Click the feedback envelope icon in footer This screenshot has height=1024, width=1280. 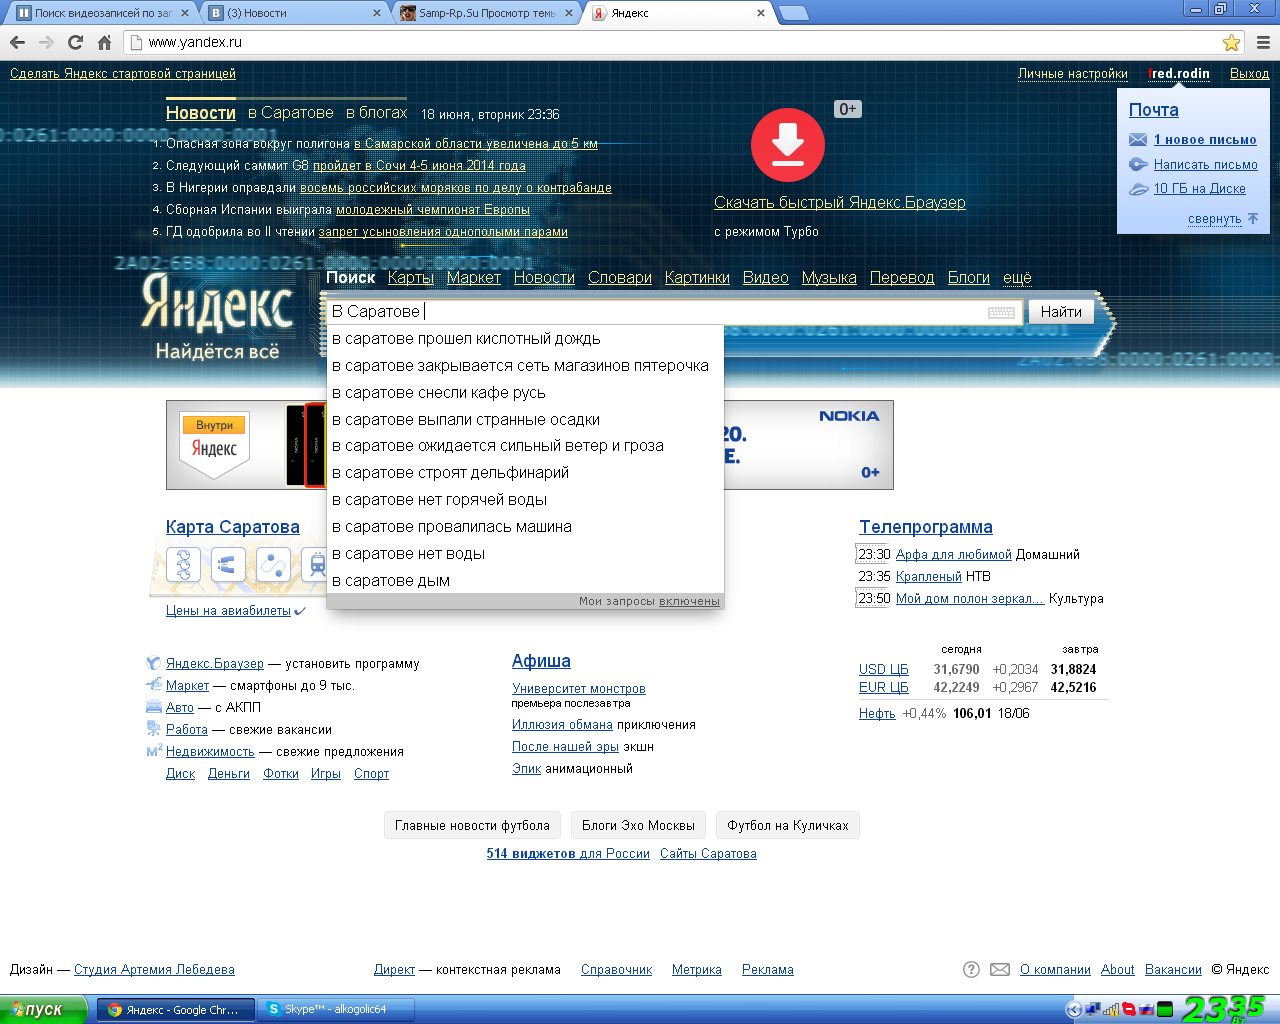point(1000,969)
